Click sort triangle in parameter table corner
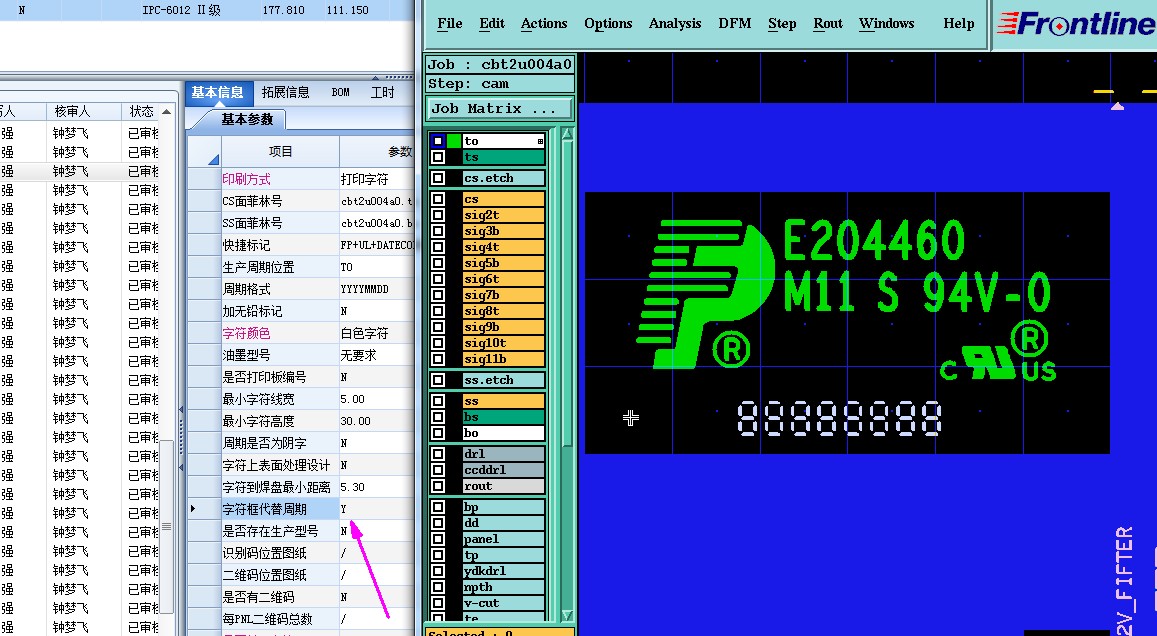The width and height of the screenshot is (1157, 636). 213,159
